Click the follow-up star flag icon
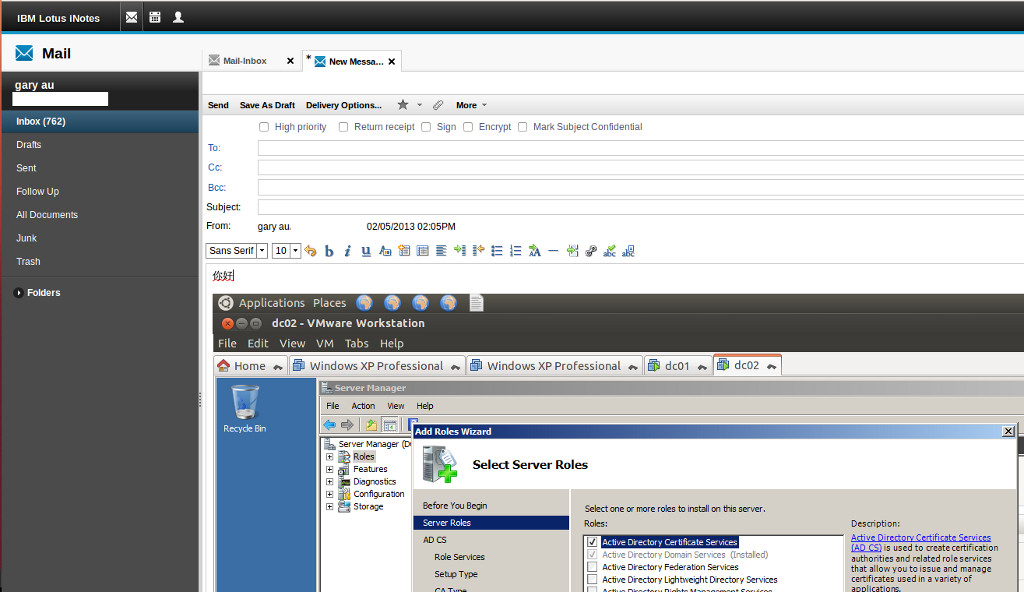 coord(403,105)
